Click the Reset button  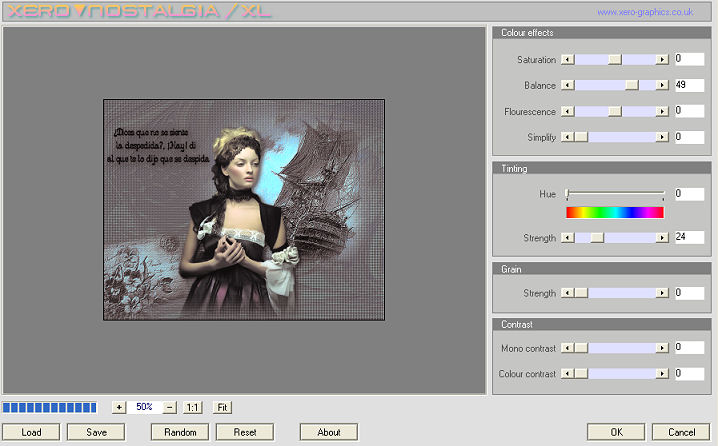pos(245,432)
